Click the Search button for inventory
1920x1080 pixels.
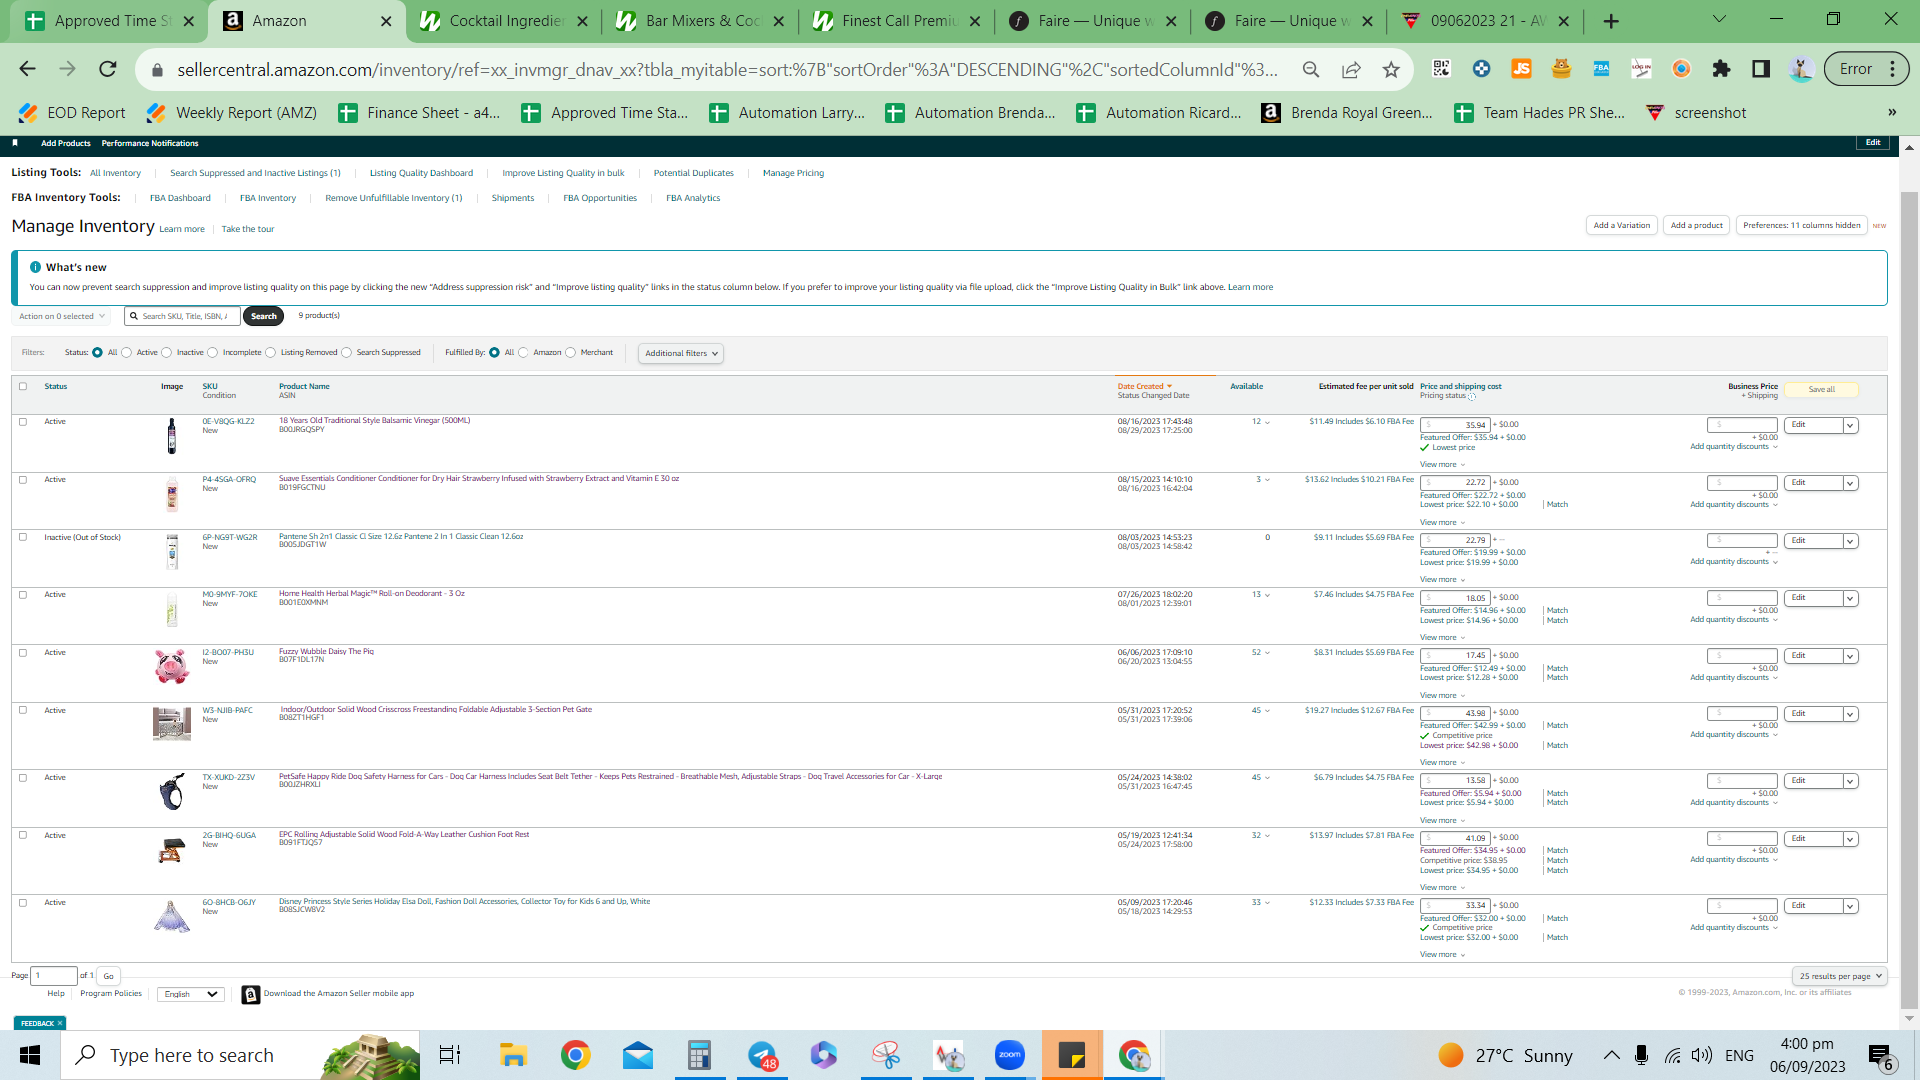tap(264, 316)
